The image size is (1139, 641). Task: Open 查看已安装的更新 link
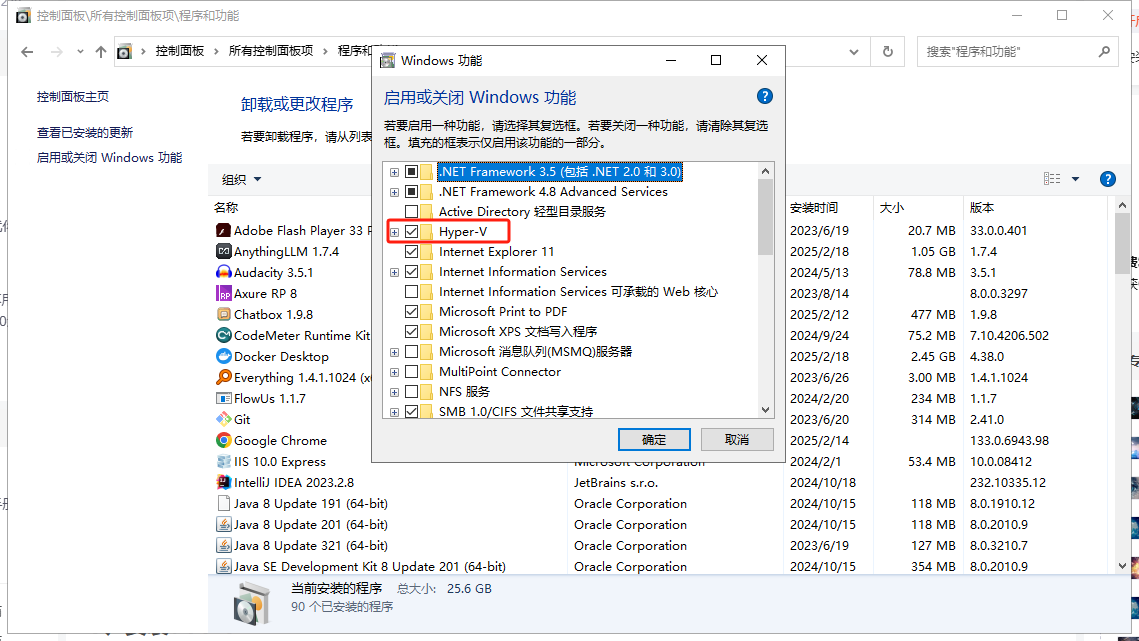coord(85,133)
